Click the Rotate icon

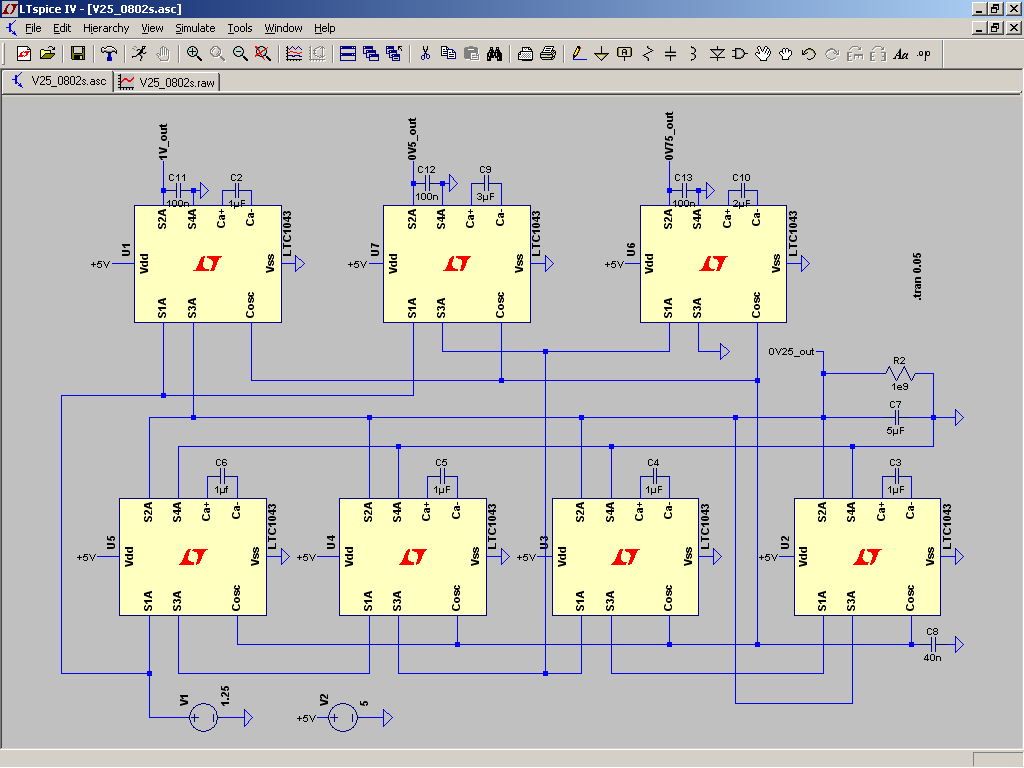pyautogui.click(x=855, y=54)
